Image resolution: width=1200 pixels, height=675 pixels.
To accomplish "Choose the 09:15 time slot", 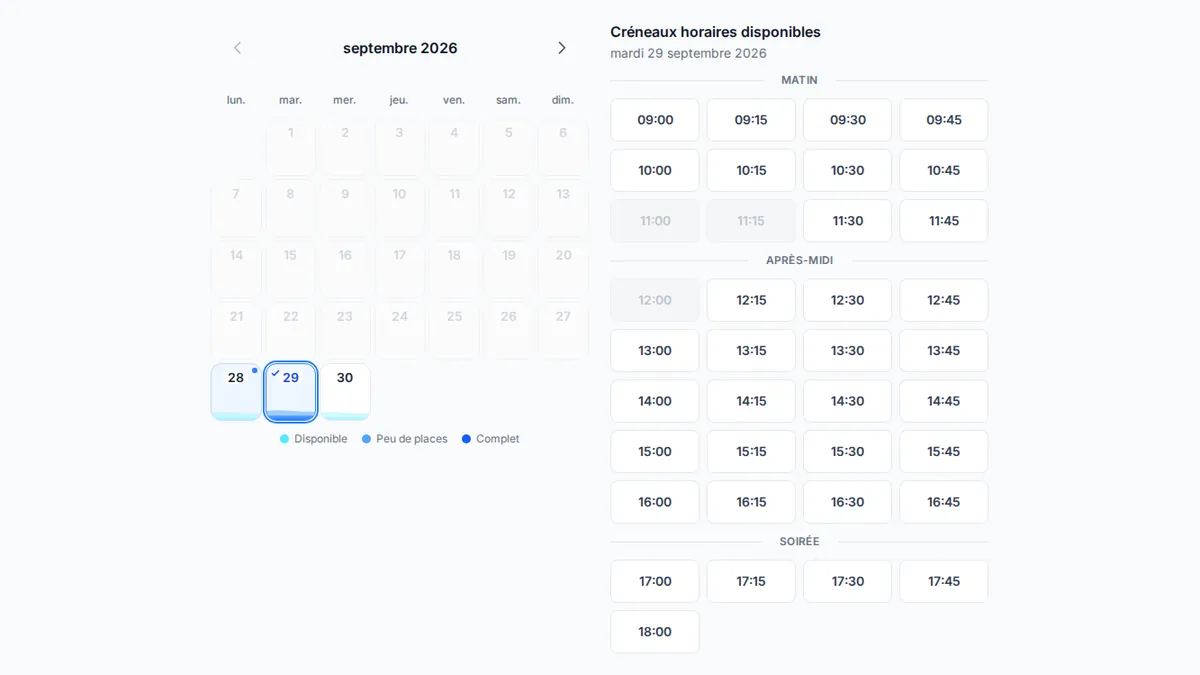I will [x=751, y=120].
